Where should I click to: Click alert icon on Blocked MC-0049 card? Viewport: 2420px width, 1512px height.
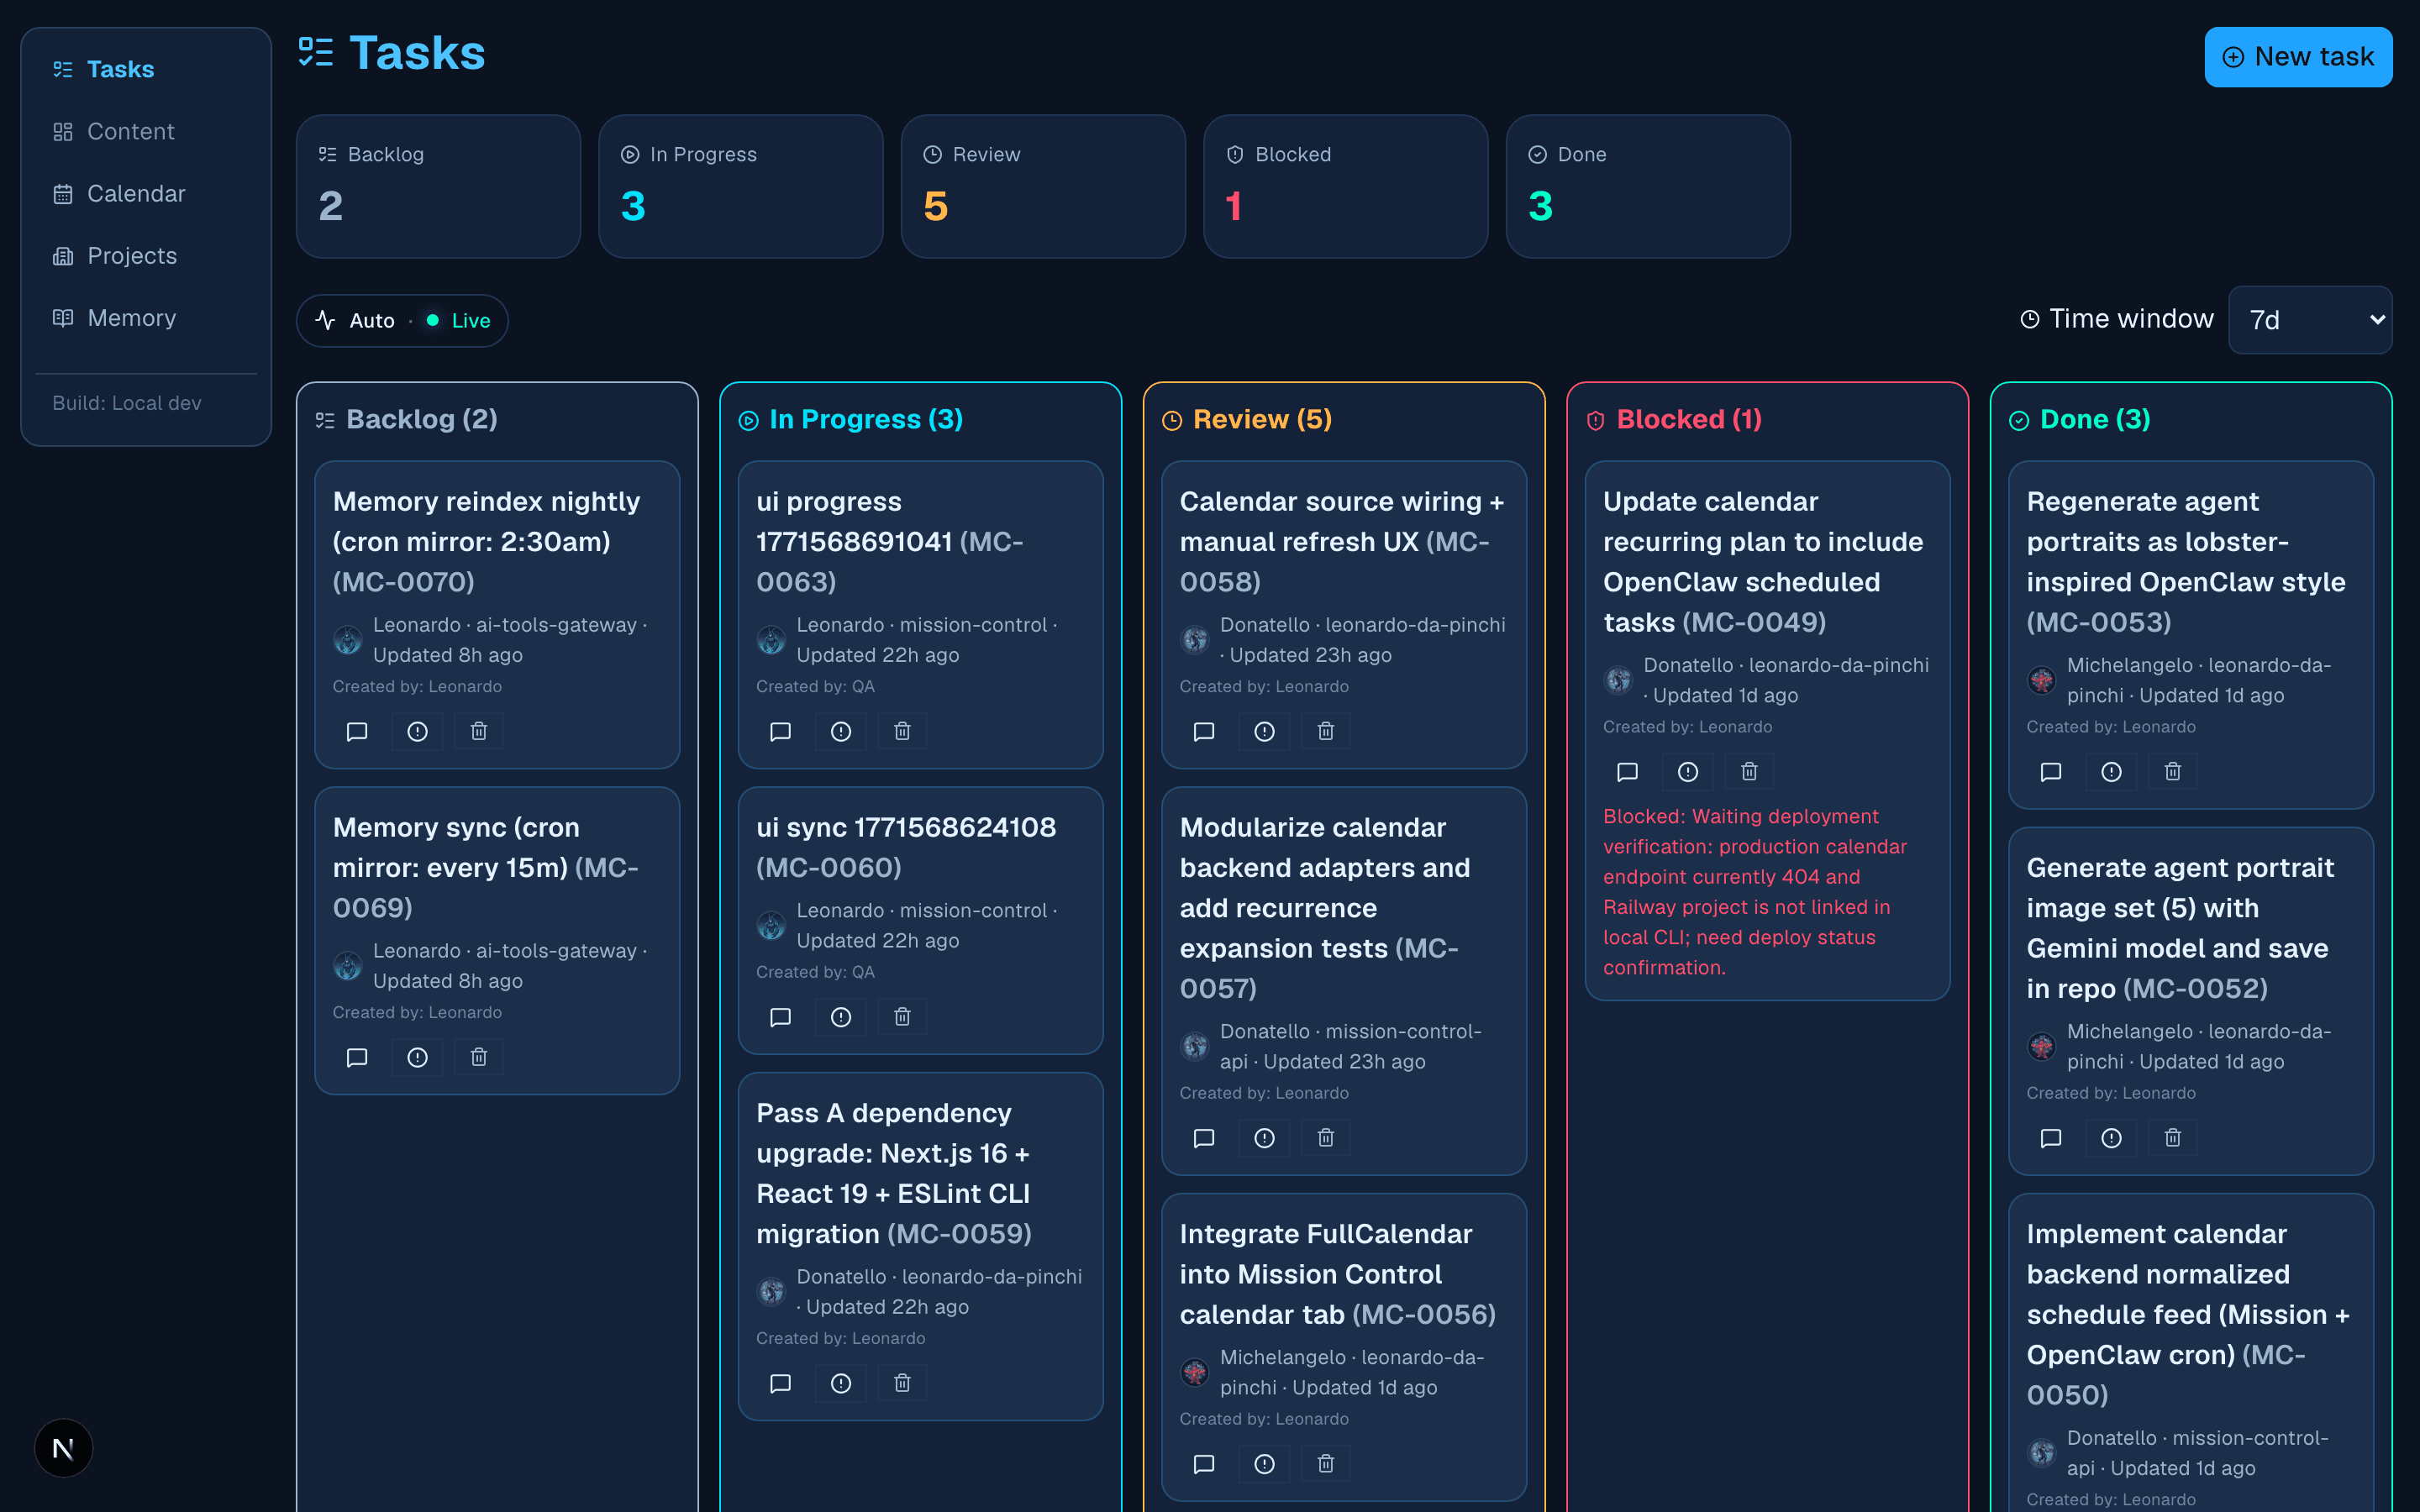click(1688, 771)
